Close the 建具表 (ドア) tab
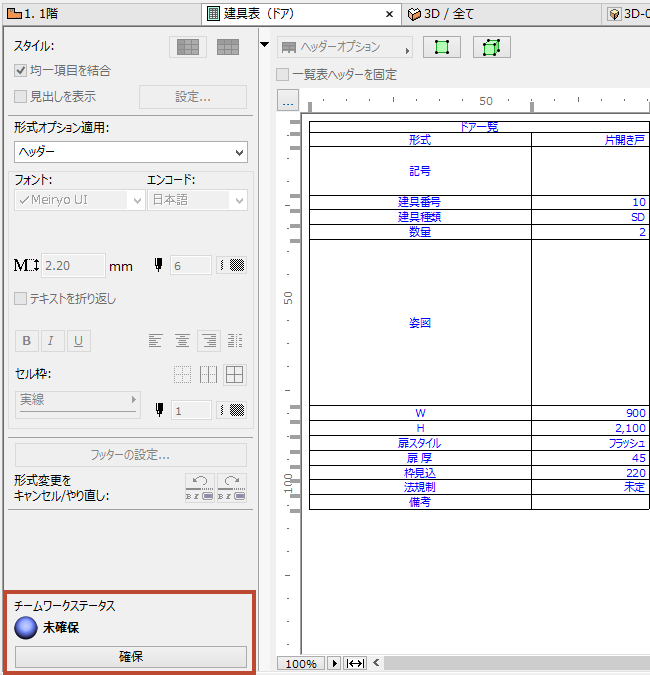 coord(389,14)
